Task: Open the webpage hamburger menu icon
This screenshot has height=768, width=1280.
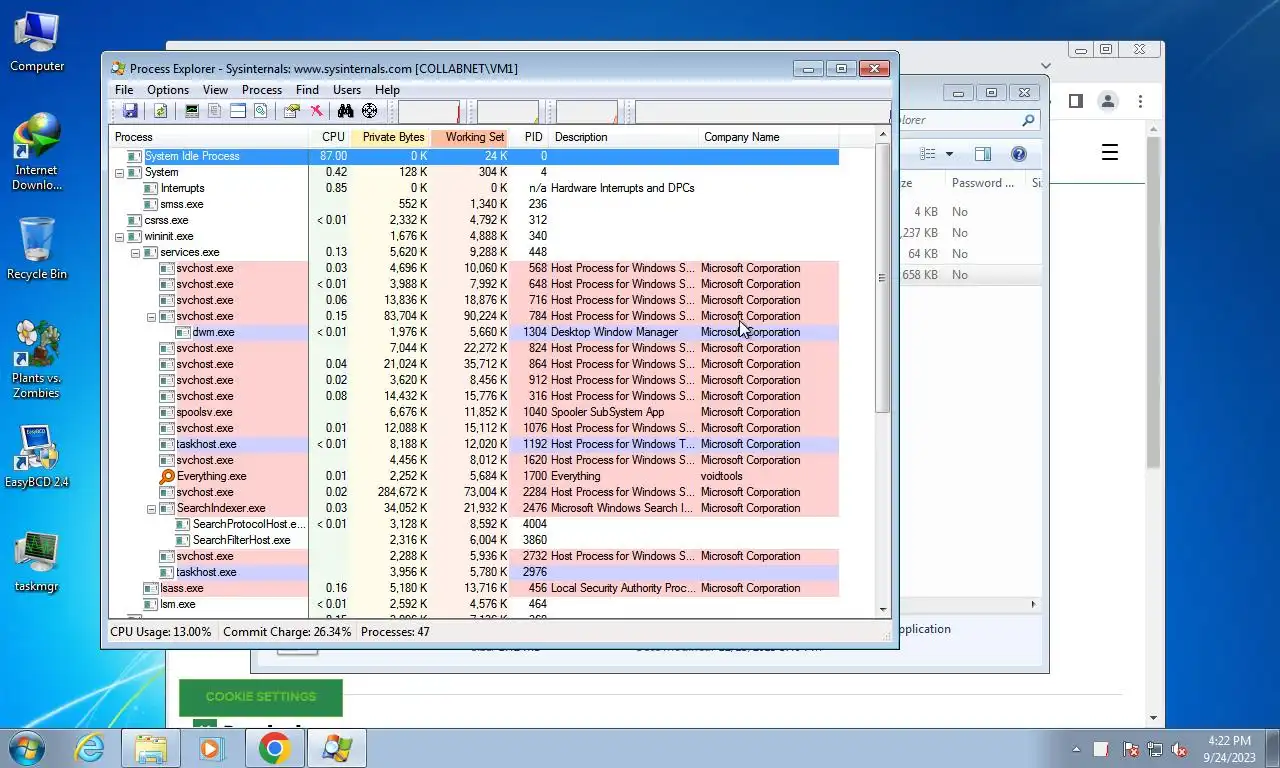Action: 1110,152
